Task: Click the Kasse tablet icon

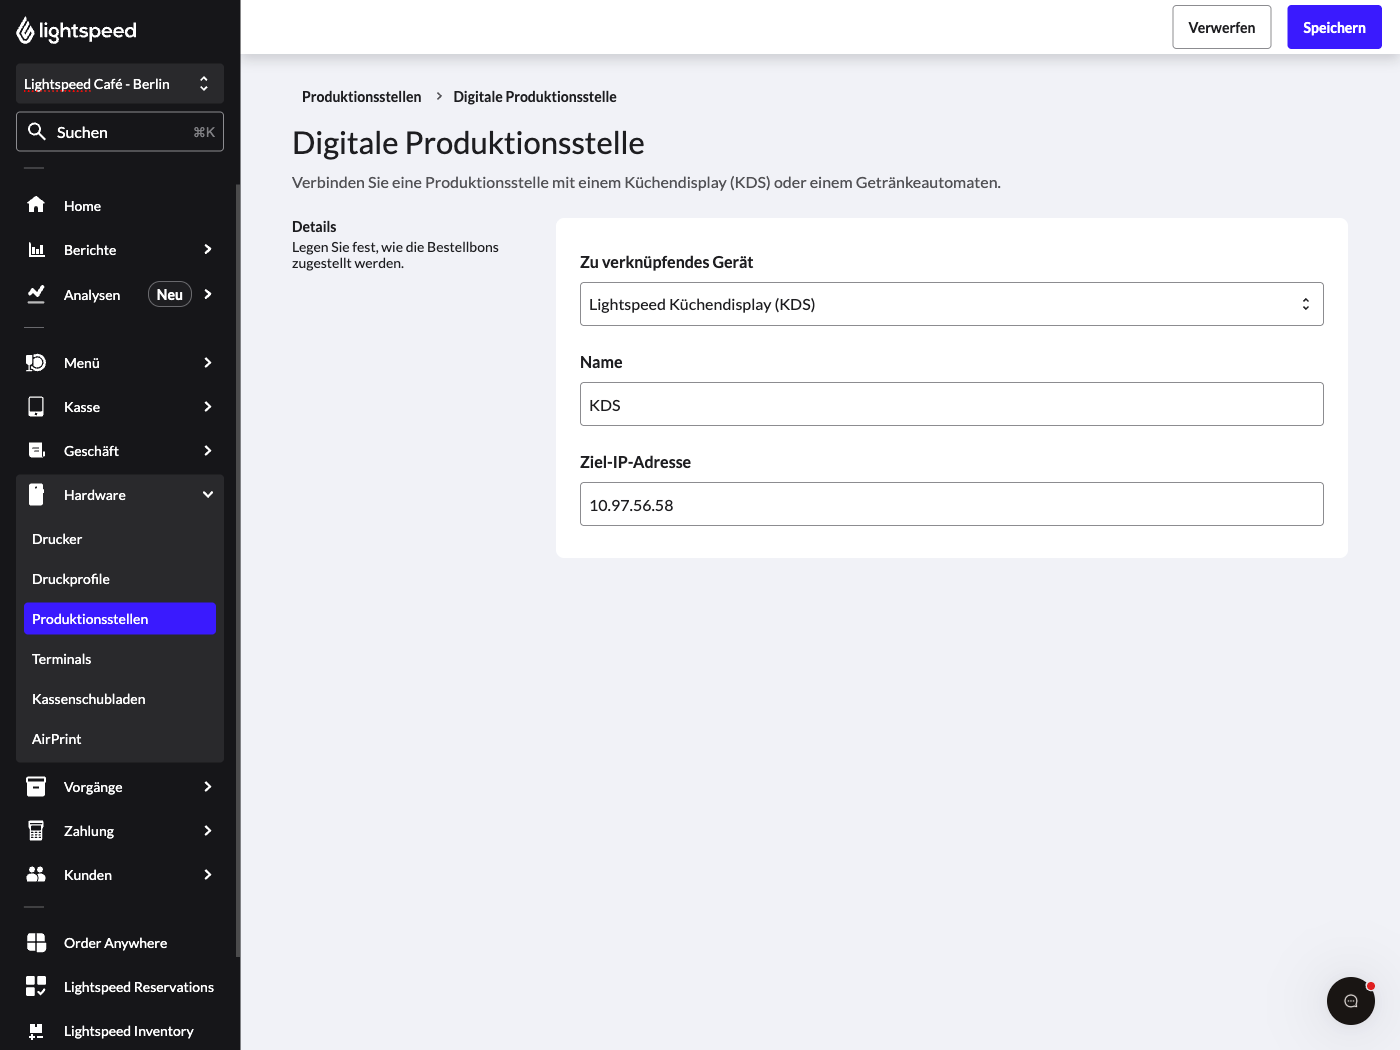Action: 36,406
